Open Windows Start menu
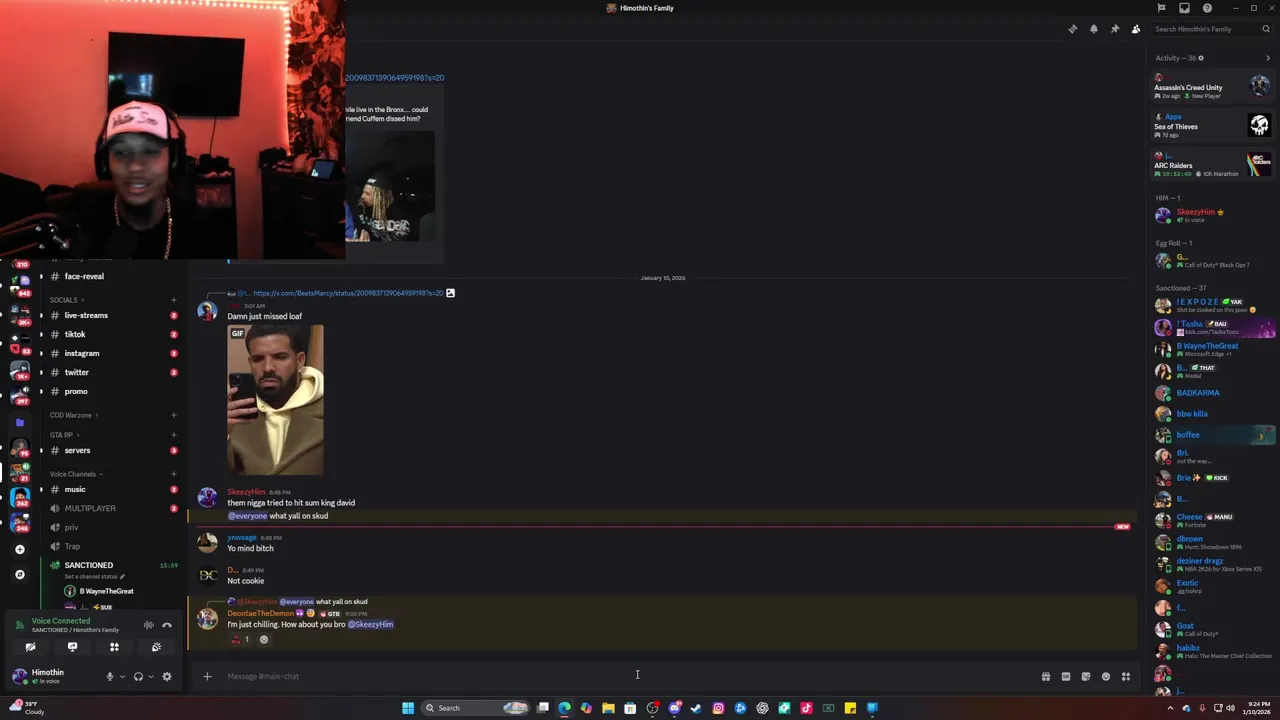 tap(408, 708)
